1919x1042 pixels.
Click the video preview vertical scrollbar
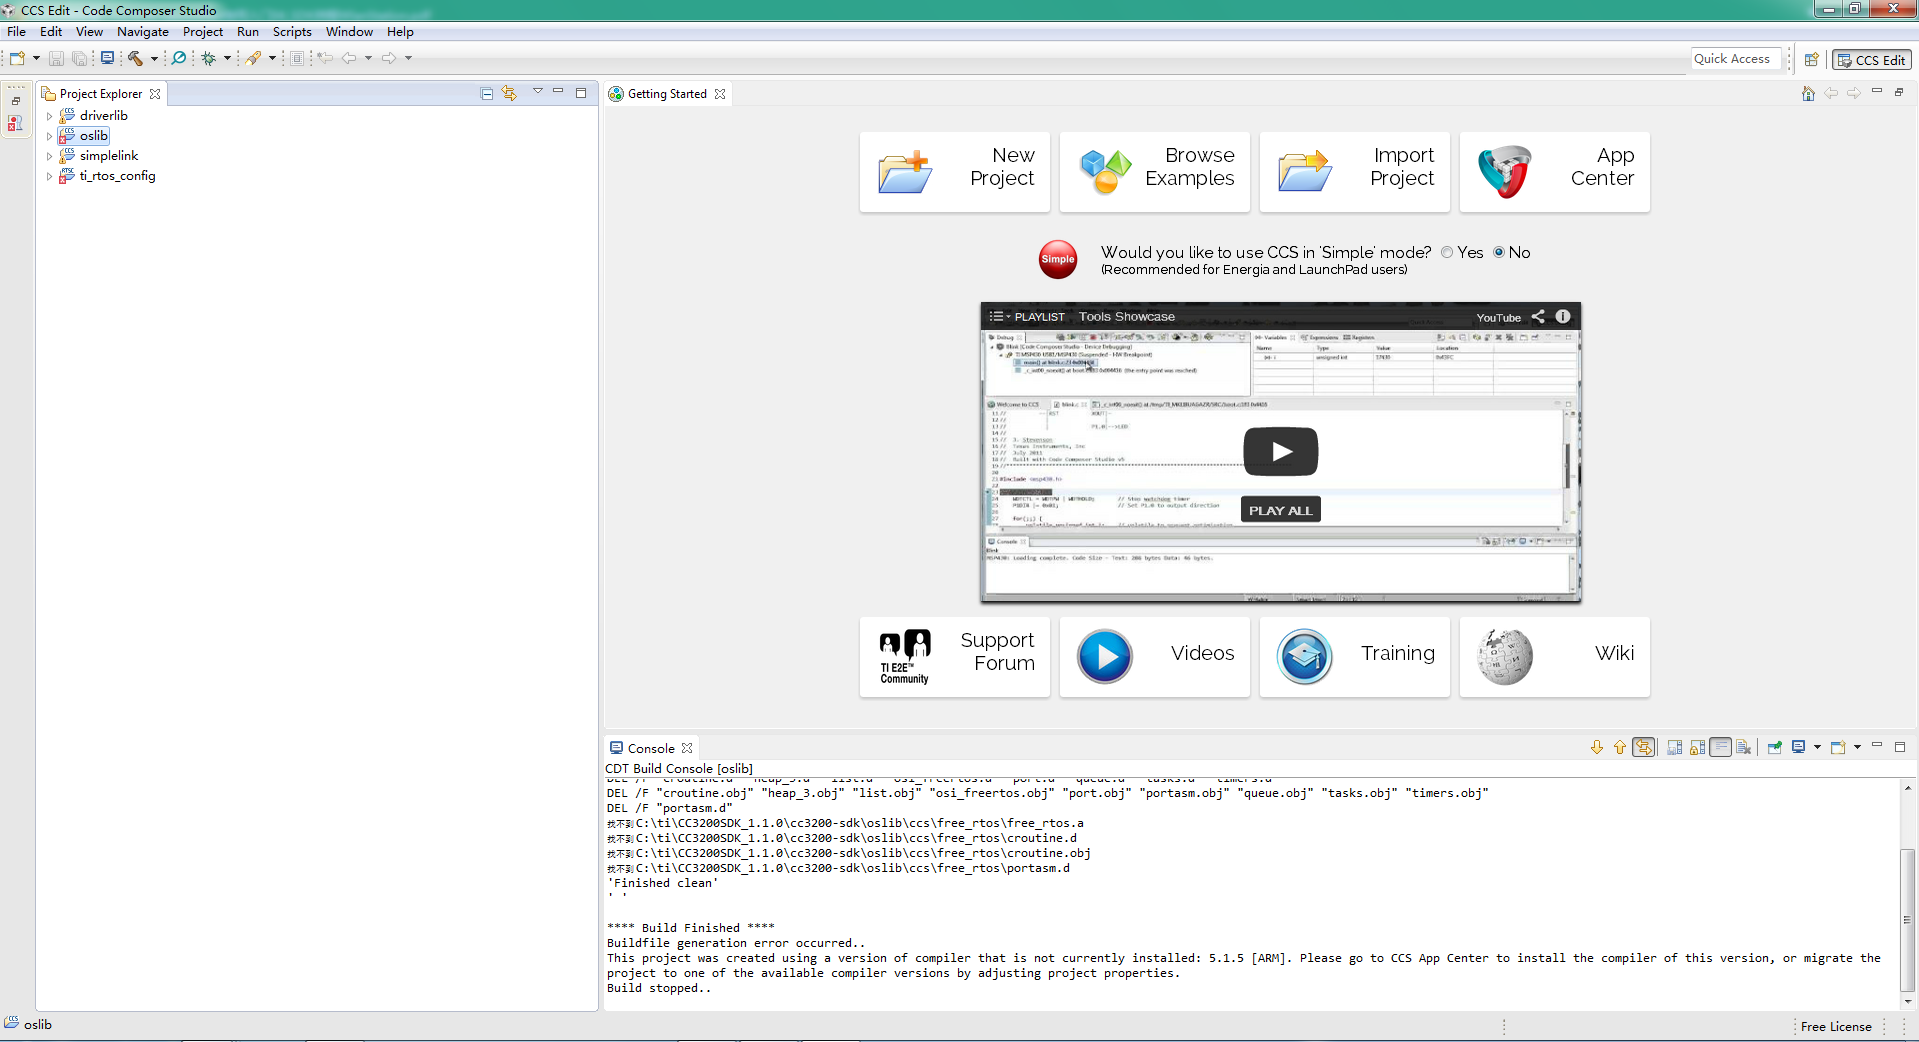tap(1568, 465)
